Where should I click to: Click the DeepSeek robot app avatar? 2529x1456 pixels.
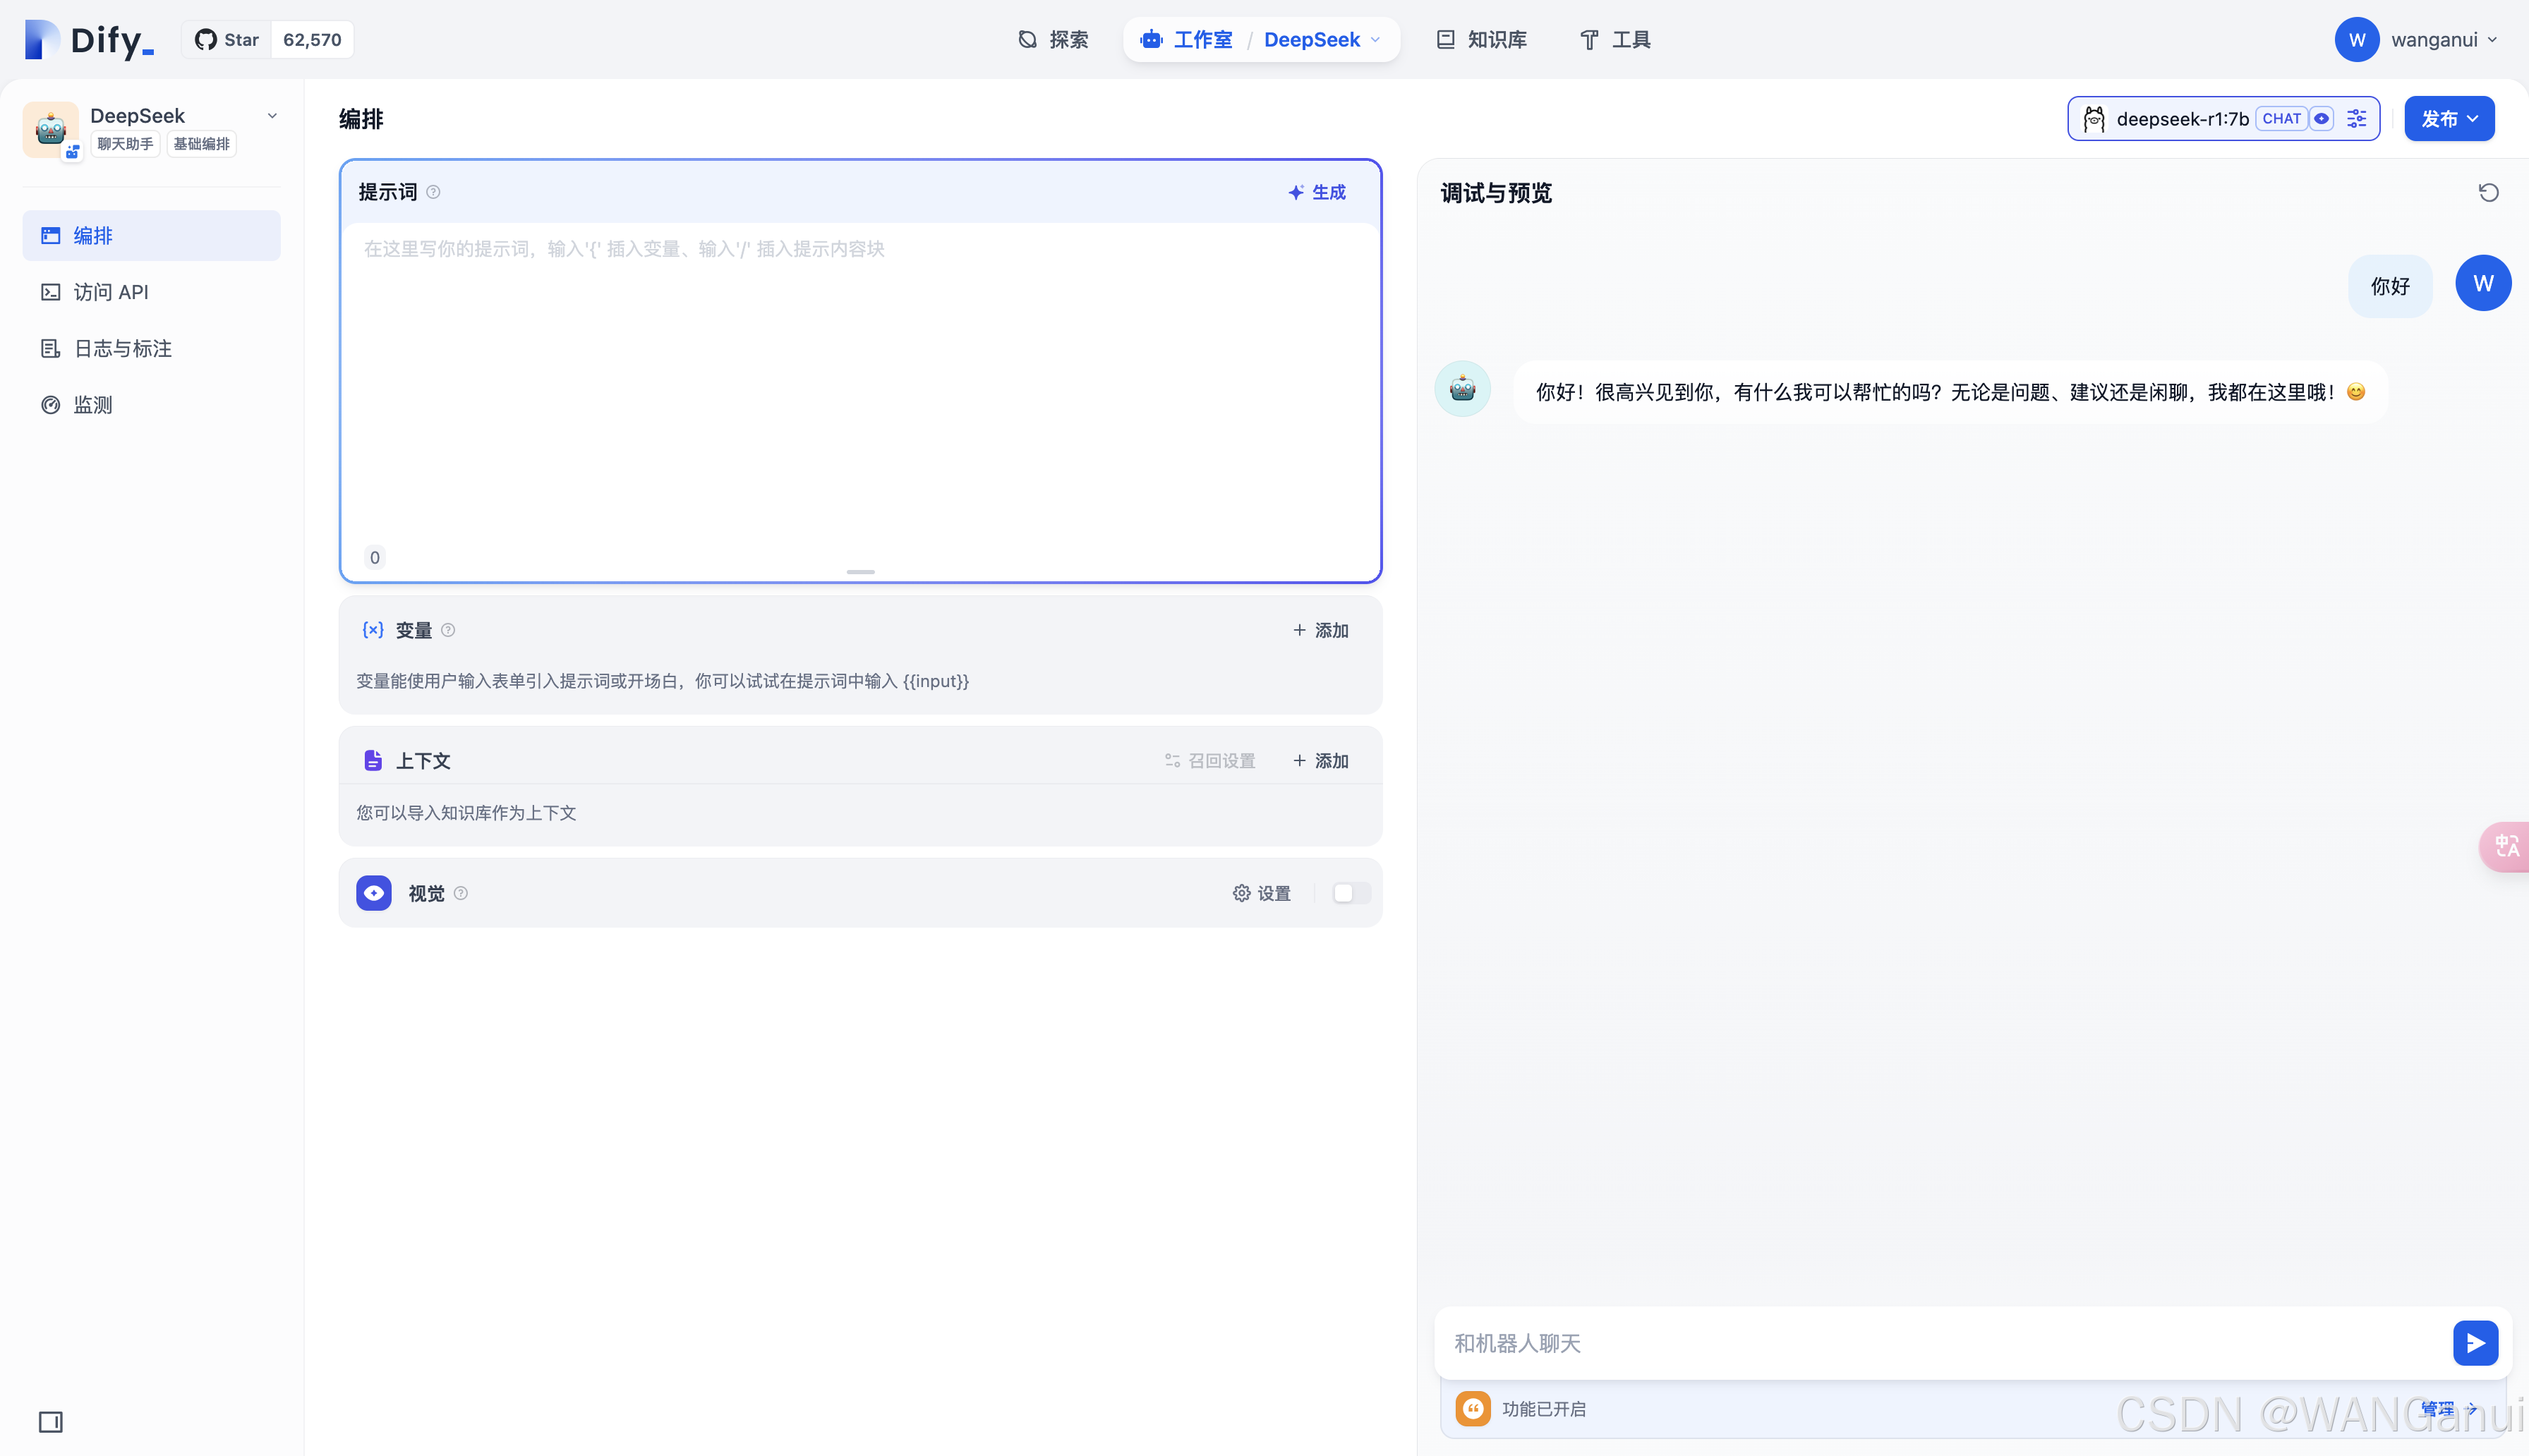[x=50, y=129]
